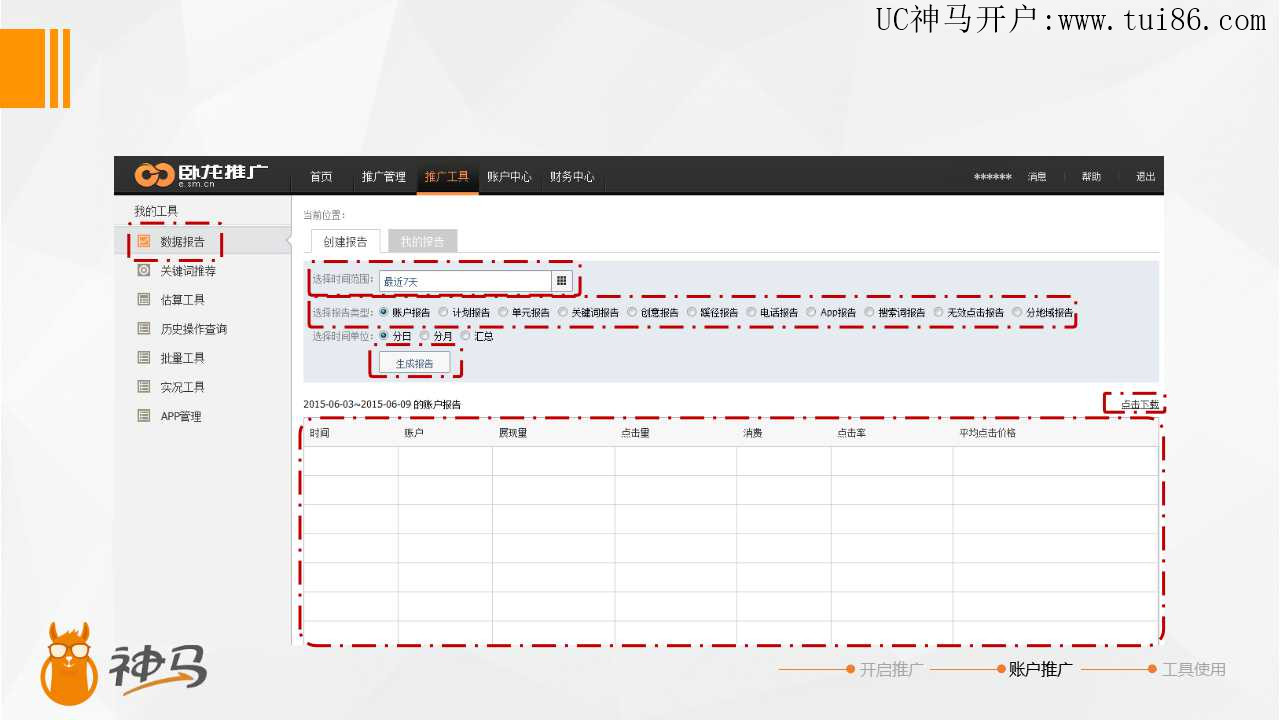Open the 推广工具 menu
The width and height of the screenshot is (1280, 720).
[x=447, y=177]
